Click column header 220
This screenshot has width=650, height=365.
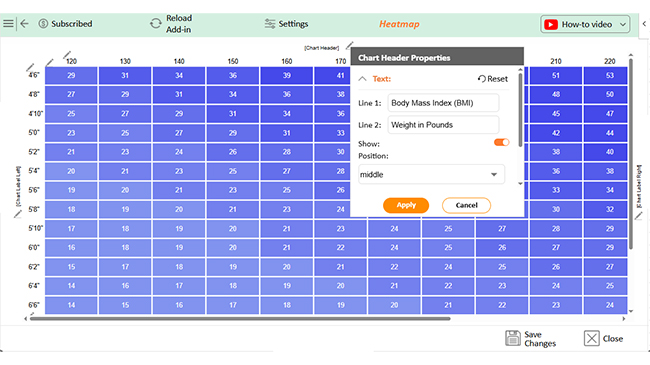(609, 61)
